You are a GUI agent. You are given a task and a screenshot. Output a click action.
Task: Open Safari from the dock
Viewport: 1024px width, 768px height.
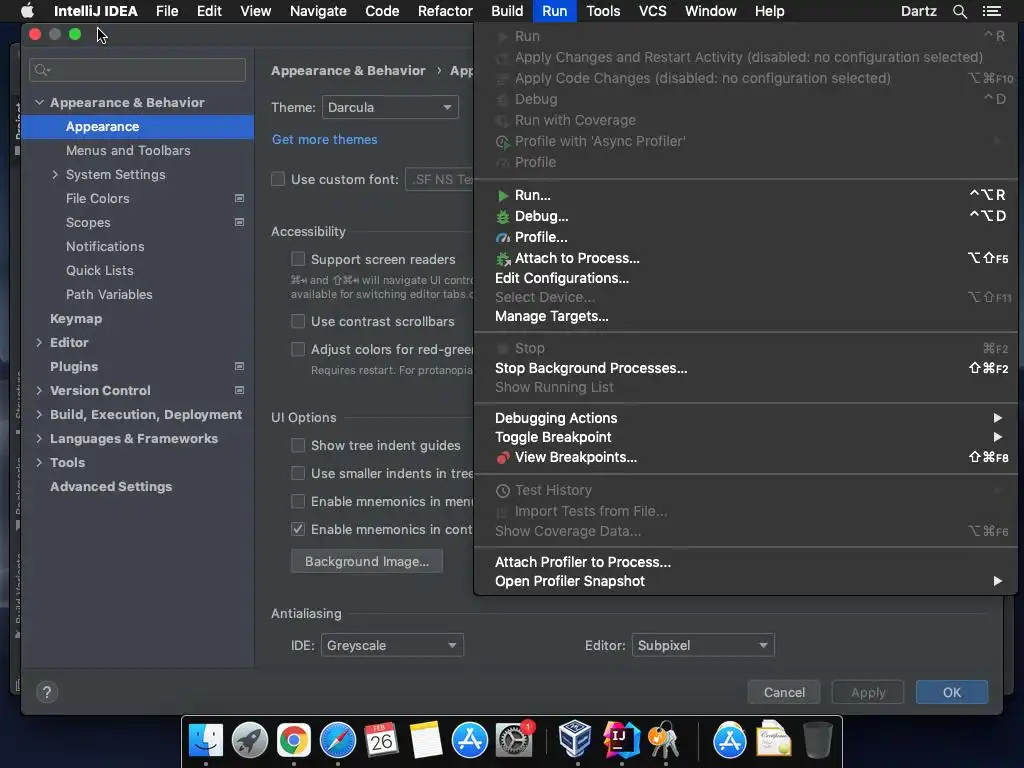pos(338,741)
